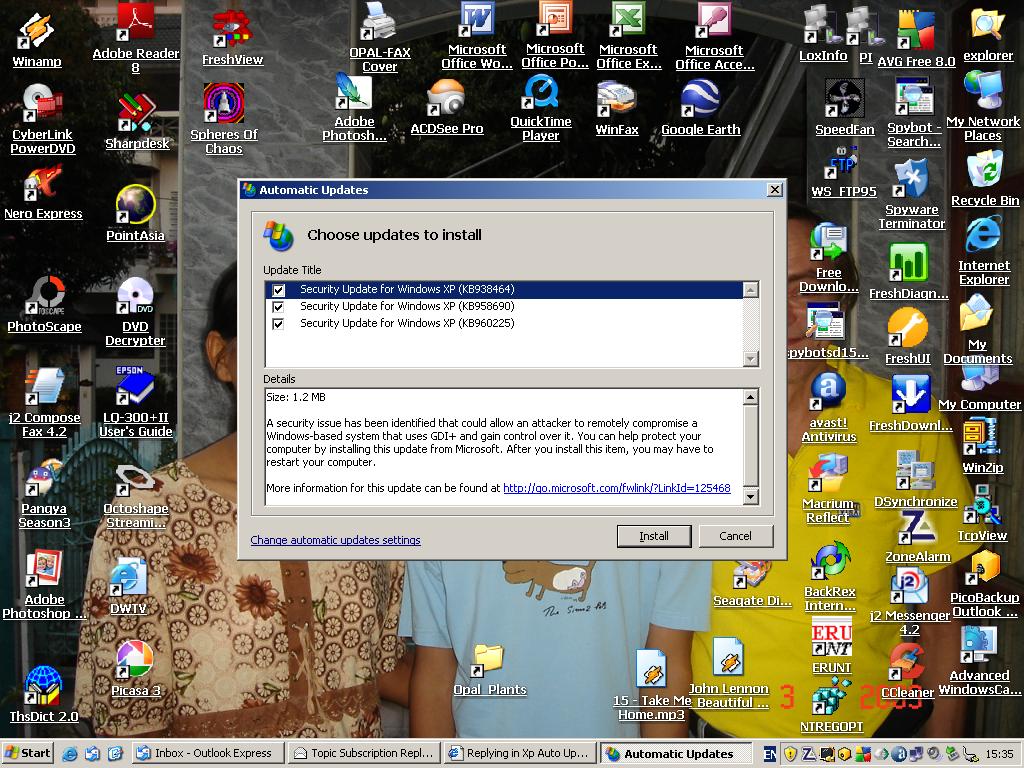Select the 'Security Update for Windows XP (KB960225)' row
1024x768 pixels.
[x=504, y=323]
